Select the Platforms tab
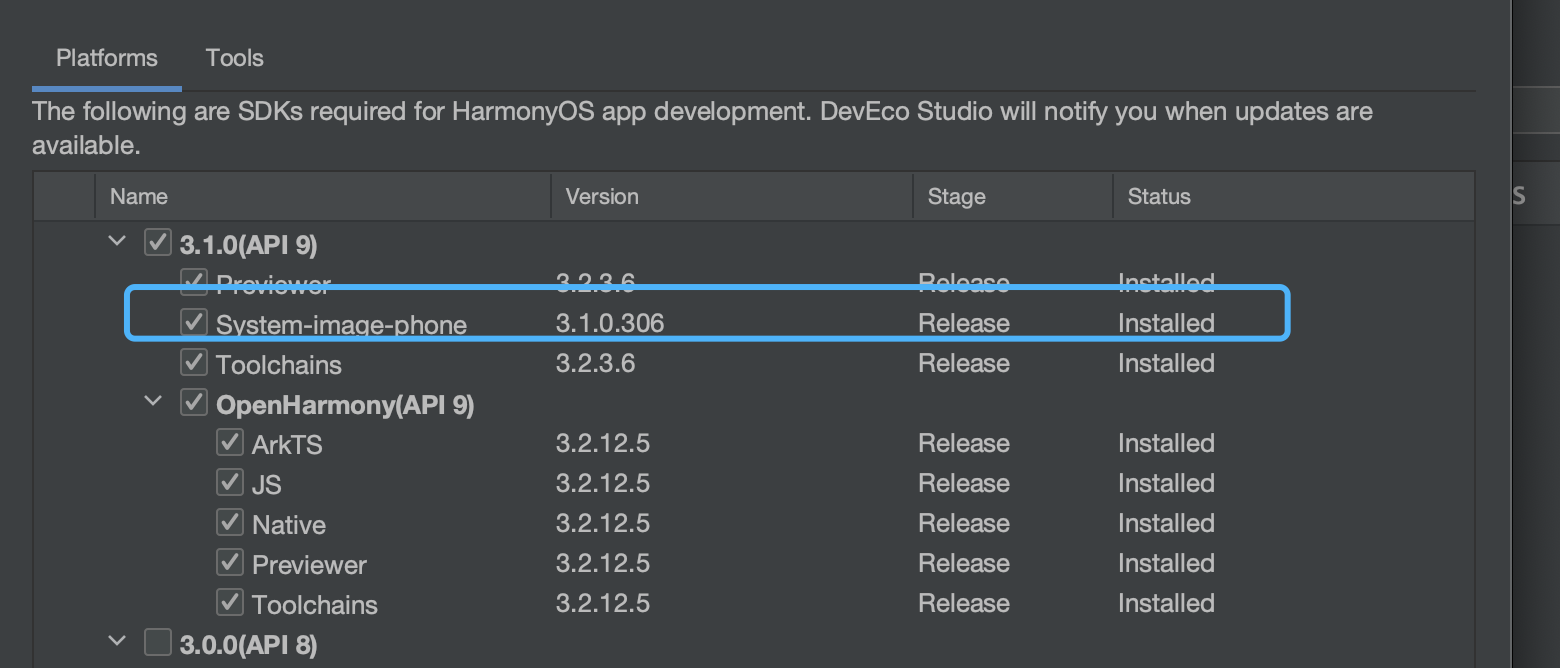1560x668 pixels. click(106, 58)
